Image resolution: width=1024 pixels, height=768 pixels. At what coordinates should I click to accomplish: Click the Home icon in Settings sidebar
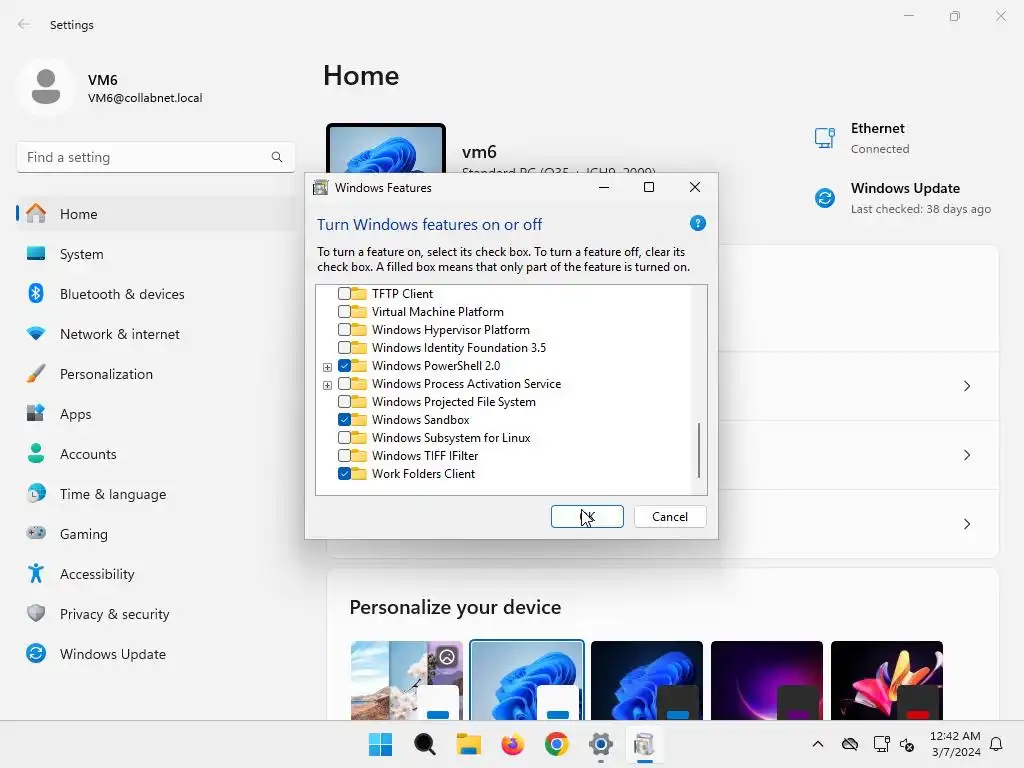[x=36, y=214]
